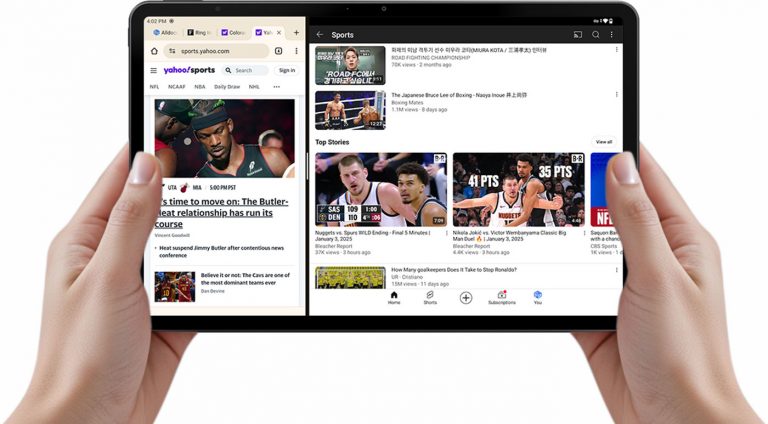Screen dimensions: 768x424
Task: Tap the YouTube cast icon
Action: click(x=578, y=35)
